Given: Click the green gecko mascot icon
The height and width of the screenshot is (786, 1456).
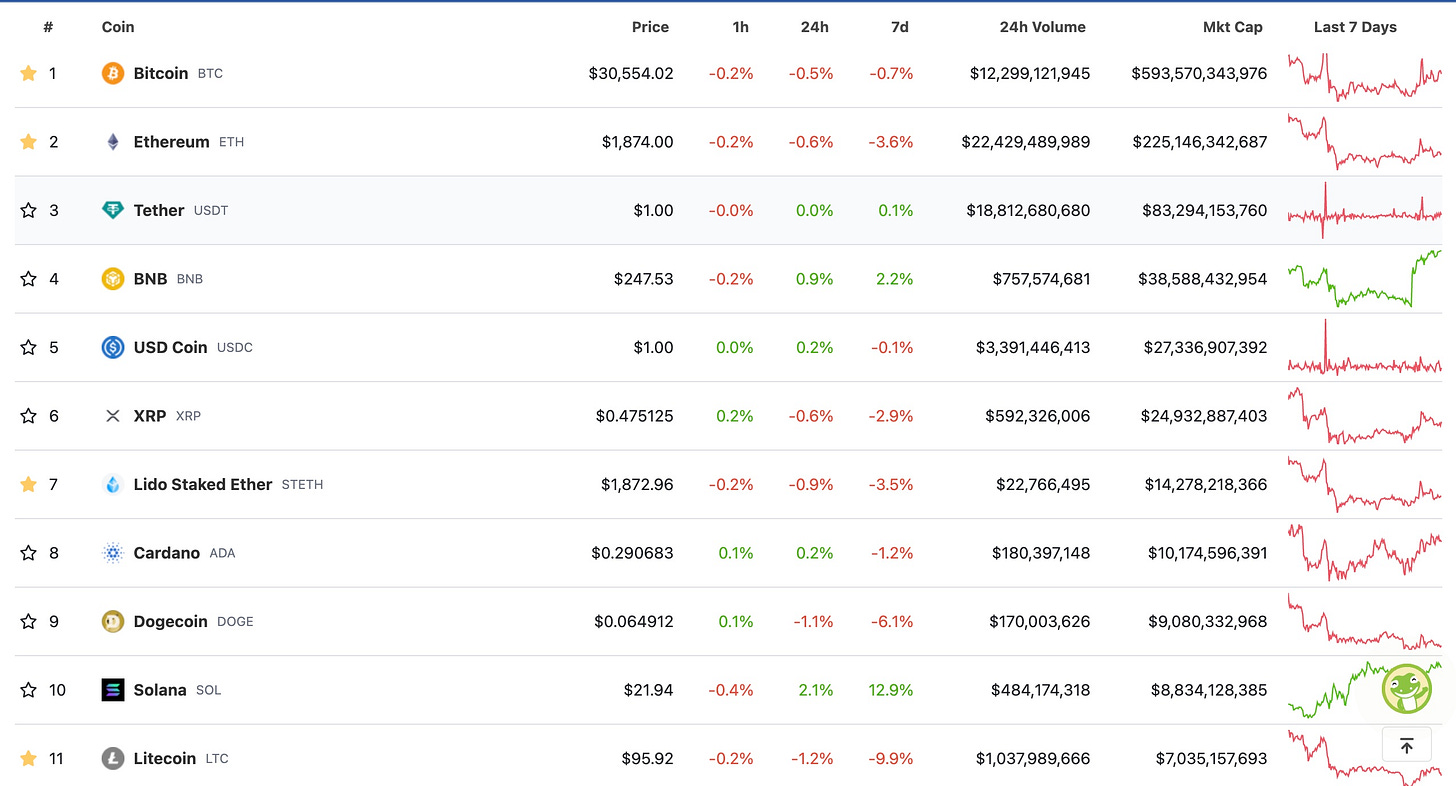Looking at the screenshot, I should tap(1406, 689).
